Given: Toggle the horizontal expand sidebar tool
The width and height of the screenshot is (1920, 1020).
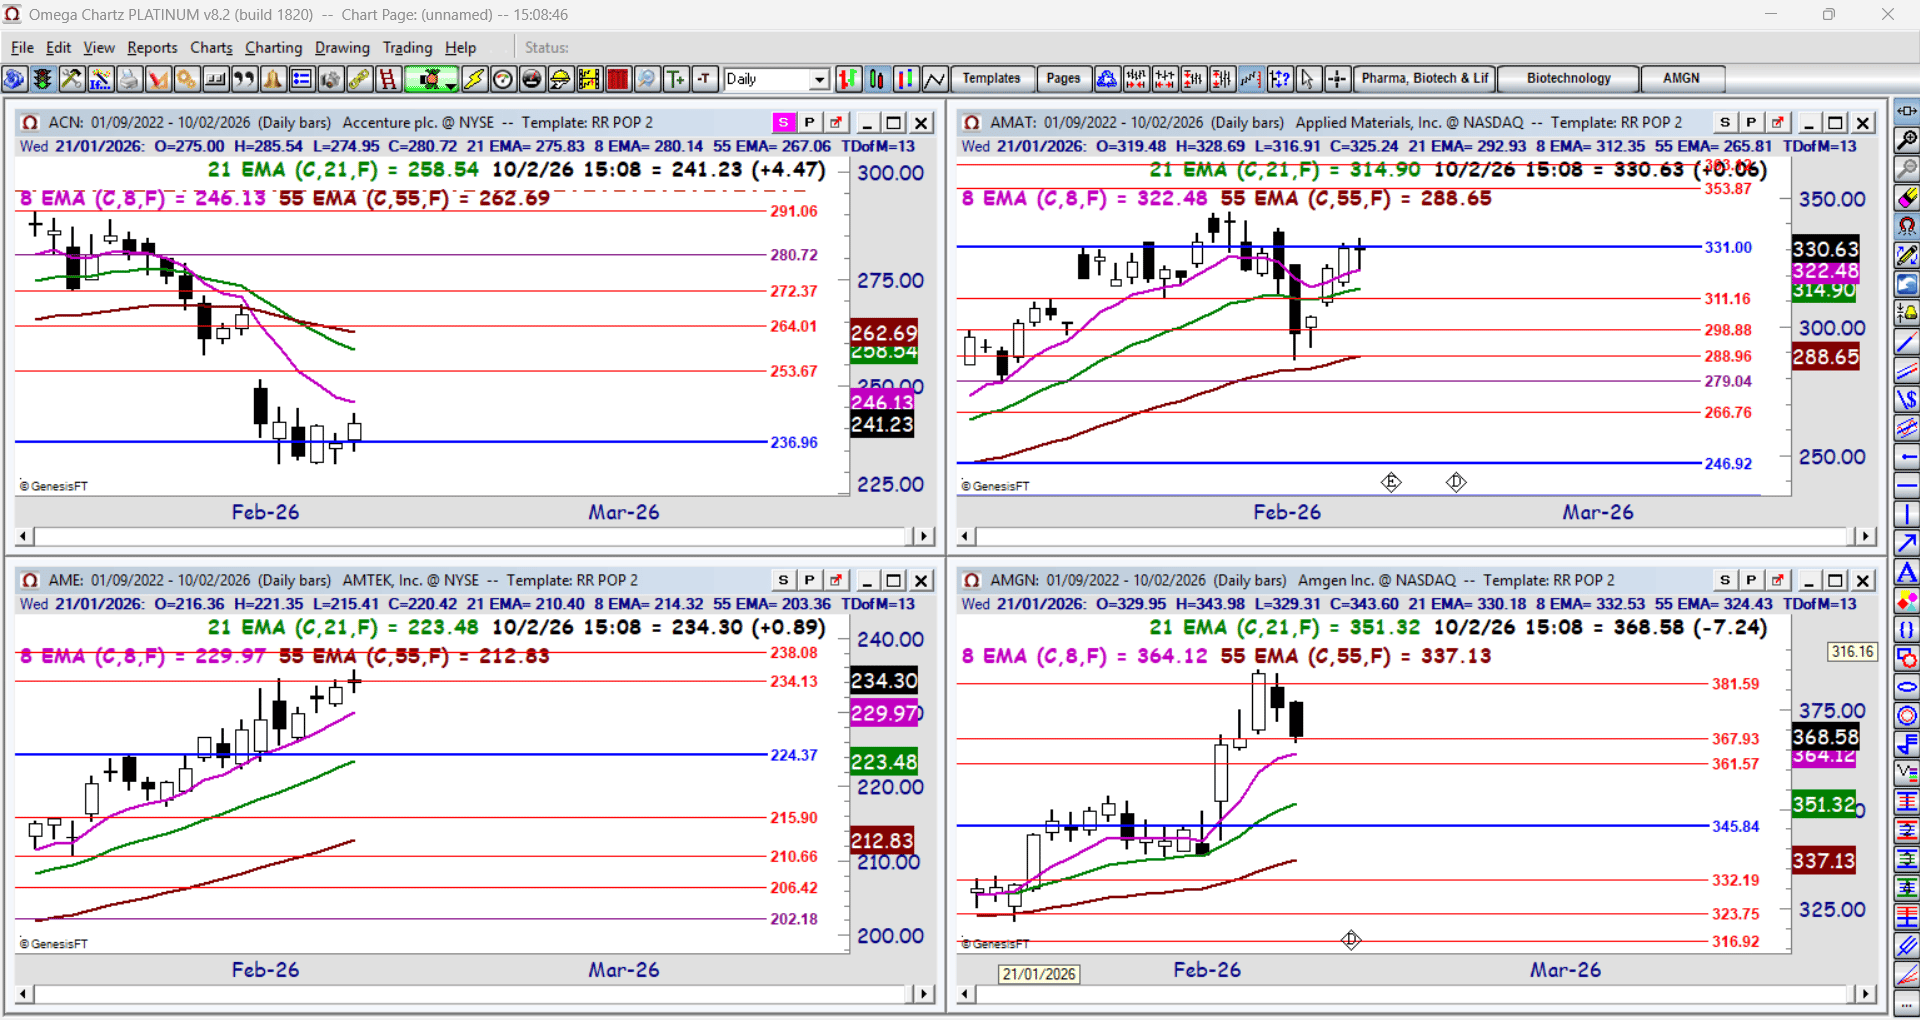Looking at the screenshot, I should coord(1907,111).
